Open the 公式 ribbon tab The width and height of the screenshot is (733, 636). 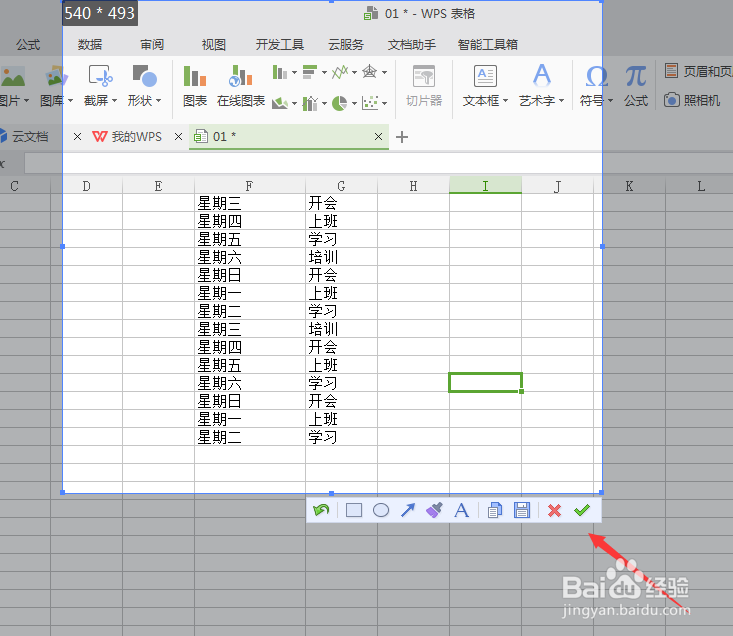[28, 45]
